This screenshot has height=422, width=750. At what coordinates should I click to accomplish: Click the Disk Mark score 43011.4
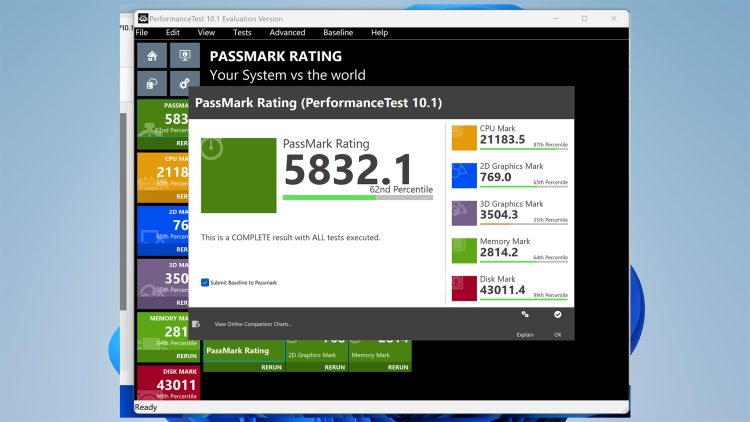(502, 290)
